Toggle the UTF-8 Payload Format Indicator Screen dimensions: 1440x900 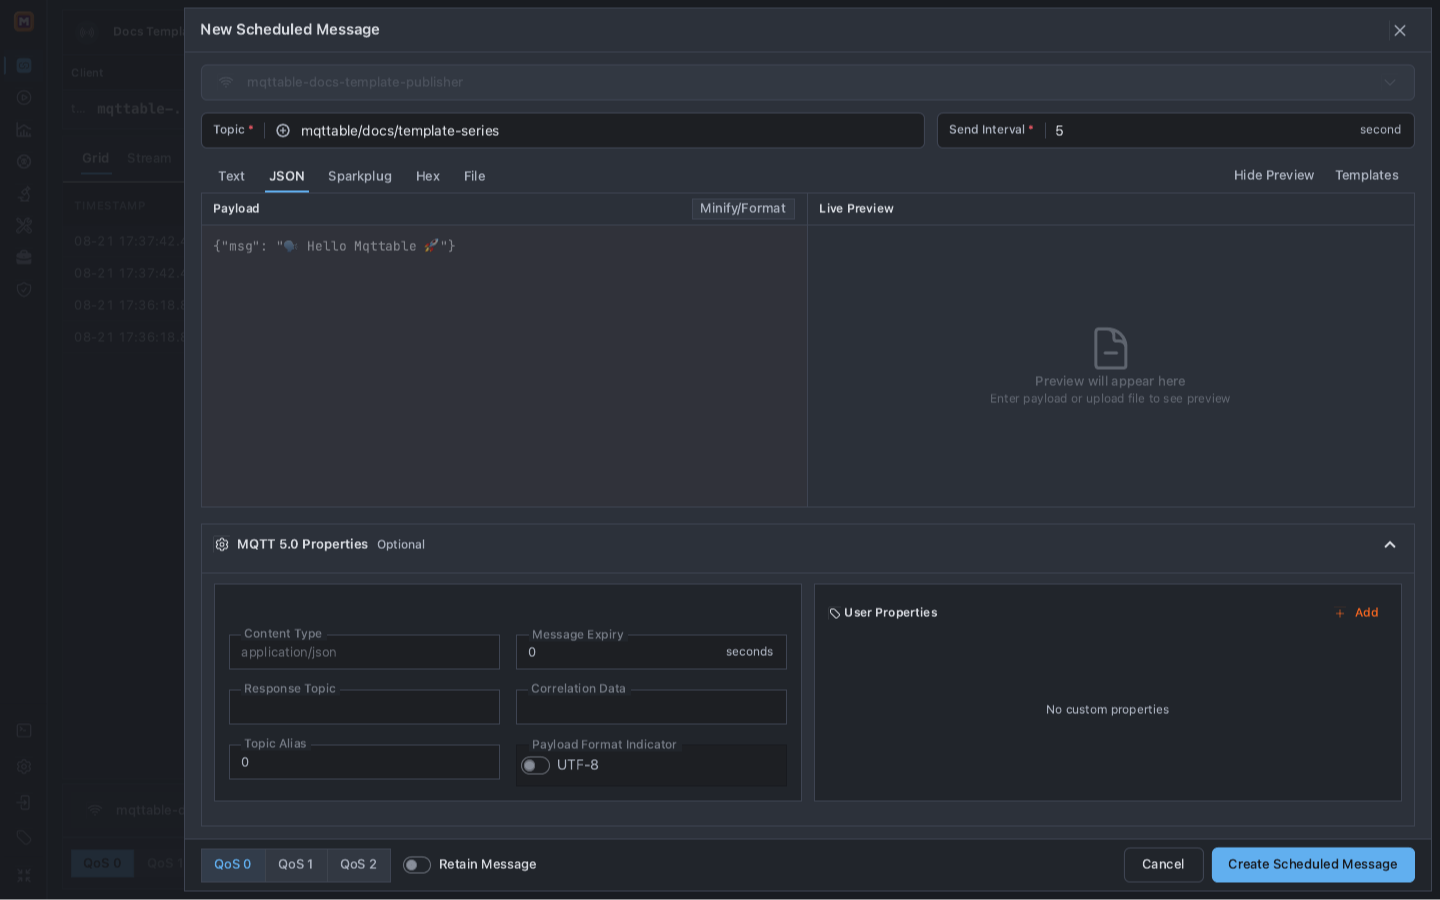click(x=535, y=766)
